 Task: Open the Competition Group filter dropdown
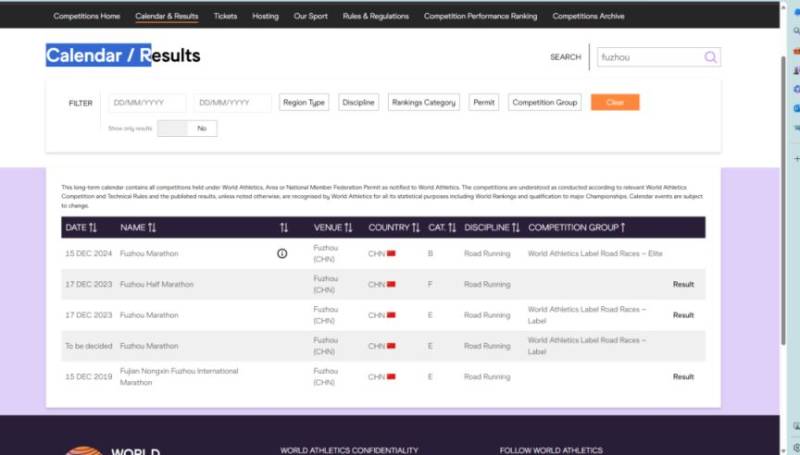click(545, 102)
